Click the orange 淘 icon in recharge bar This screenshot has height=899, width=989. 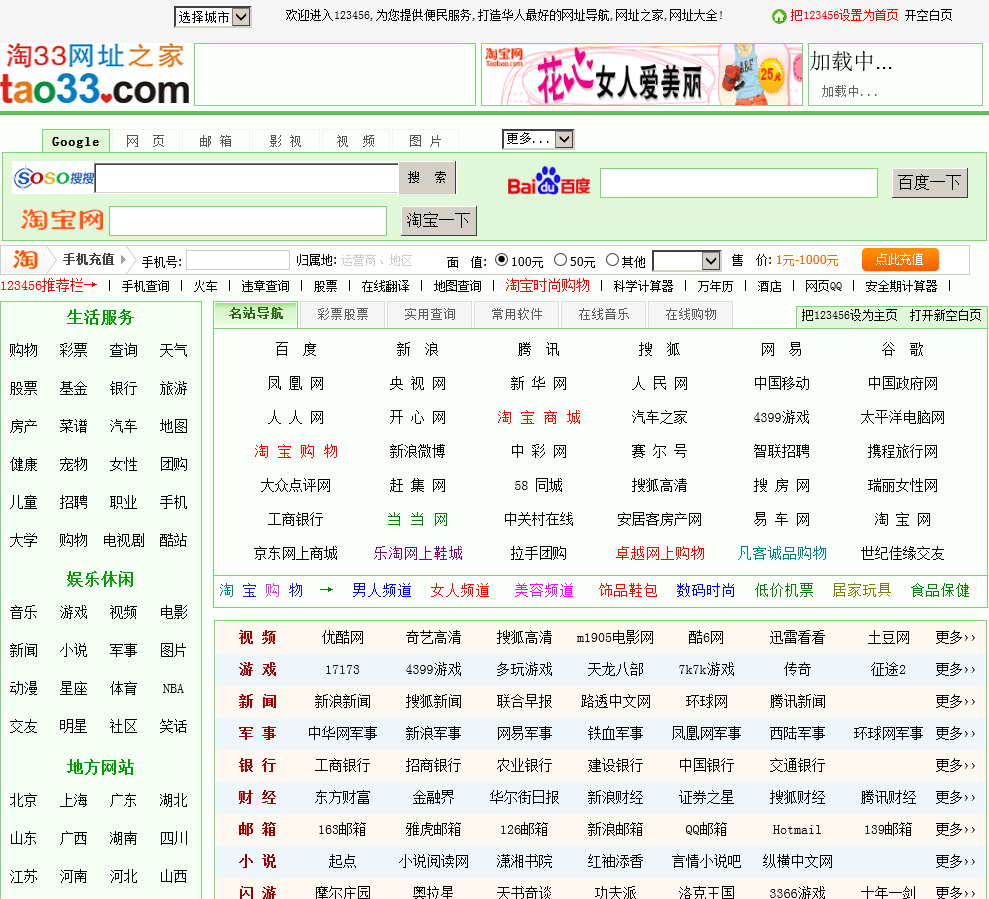tap(25, 260)
